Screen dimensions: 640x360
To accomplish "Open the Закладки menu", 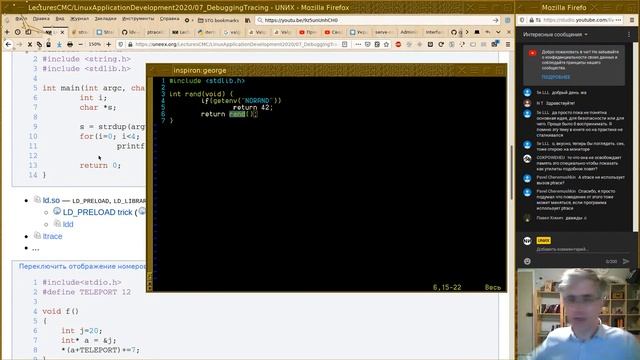I will click(105, 19).
